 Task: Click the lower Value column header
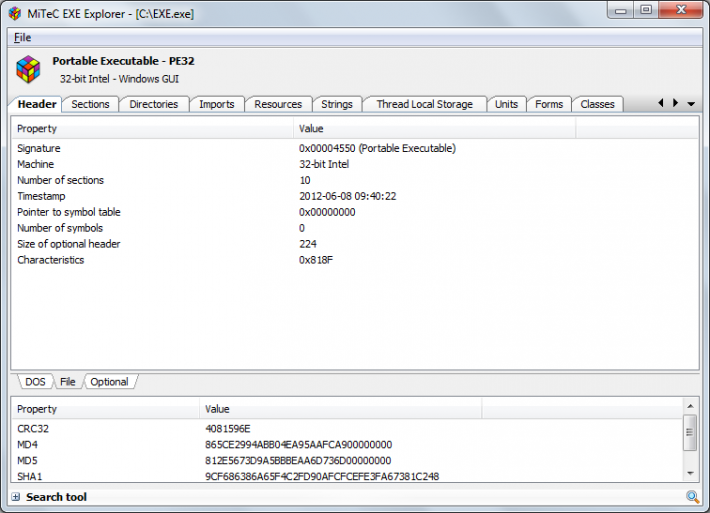pos(341,409)
